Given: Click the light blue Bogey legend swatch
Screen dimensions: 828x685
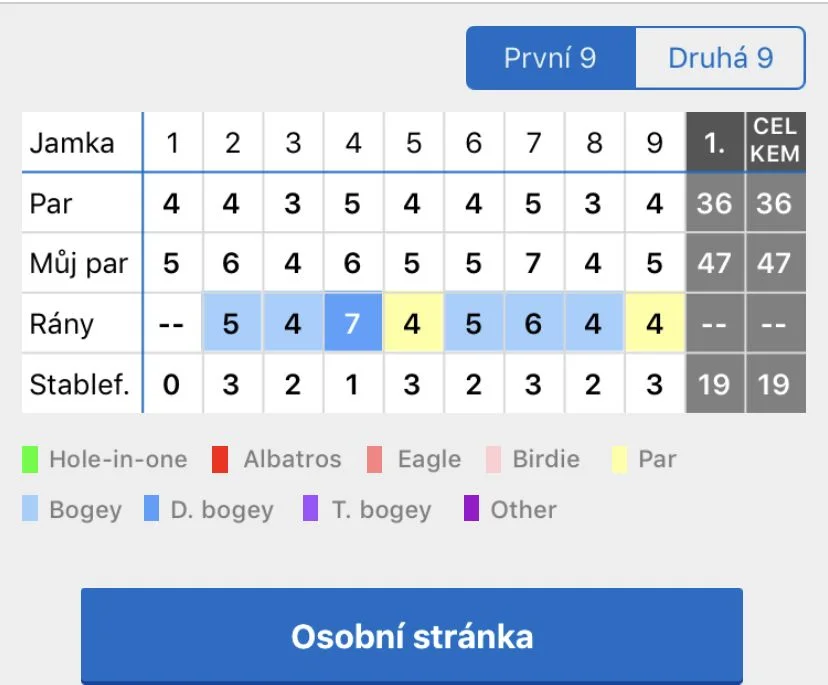Looking at the screenshot, I should coord(30,508).
